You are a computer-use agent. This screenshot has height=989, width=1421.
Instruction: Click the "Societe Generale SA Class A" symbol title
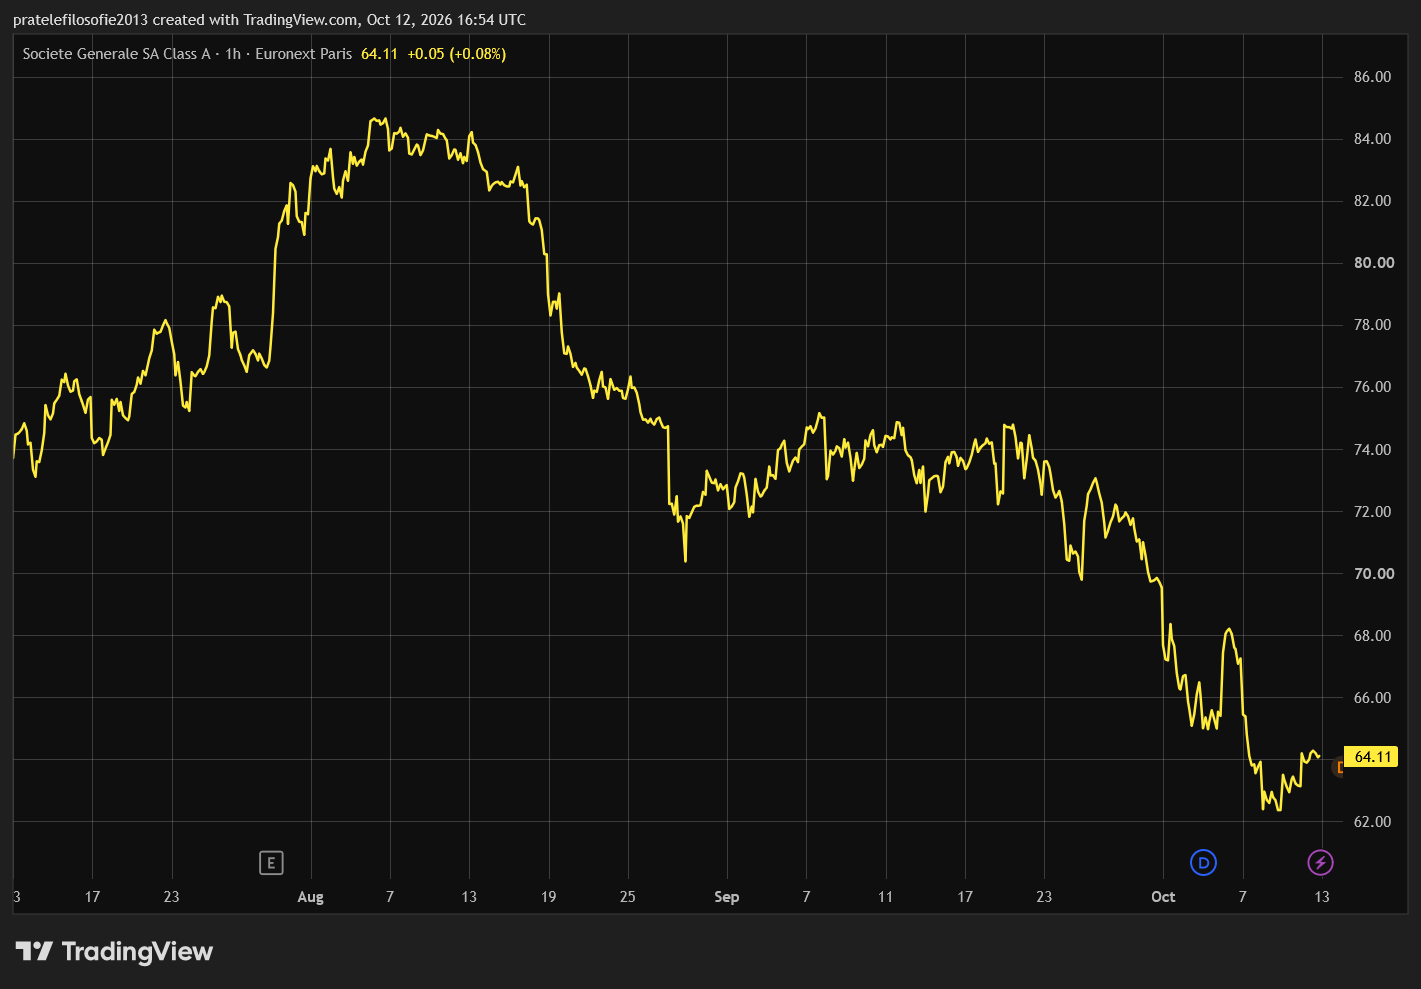(x=116, y=54)
